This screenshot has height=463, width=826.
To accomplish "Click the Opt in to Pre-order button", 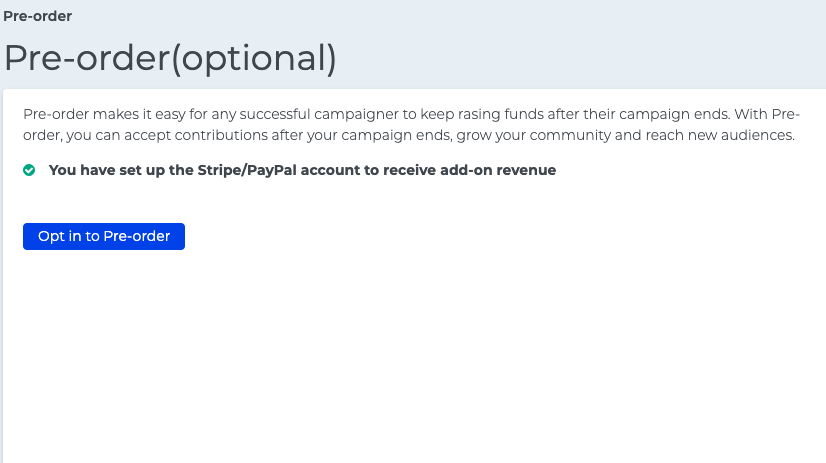I will pyautogui.click(x=104, y=236).
